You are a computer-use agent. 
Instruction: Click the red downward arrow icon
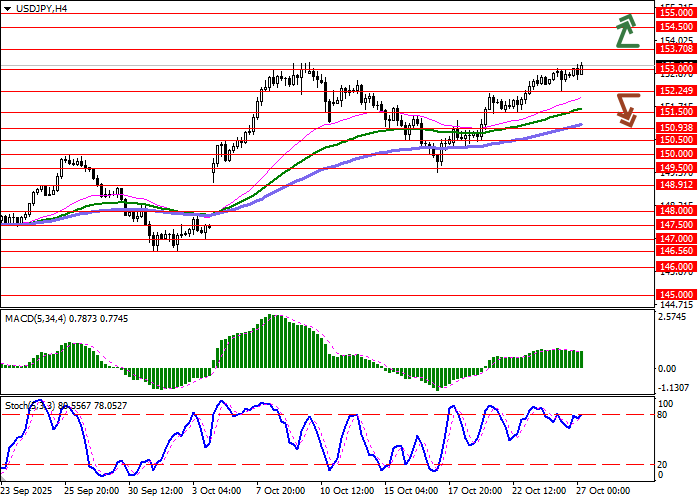[x=627, y=109]
